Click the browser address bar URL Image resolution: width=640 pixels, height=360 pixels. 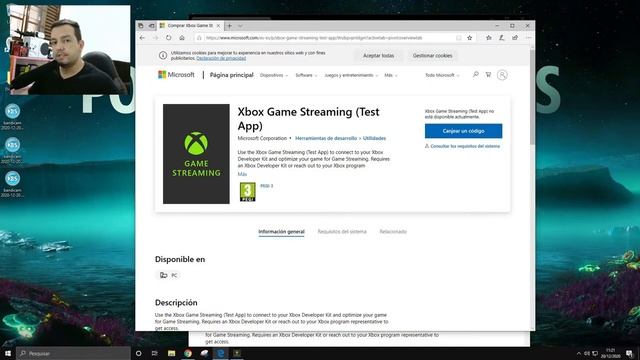[x=313, y=38]
